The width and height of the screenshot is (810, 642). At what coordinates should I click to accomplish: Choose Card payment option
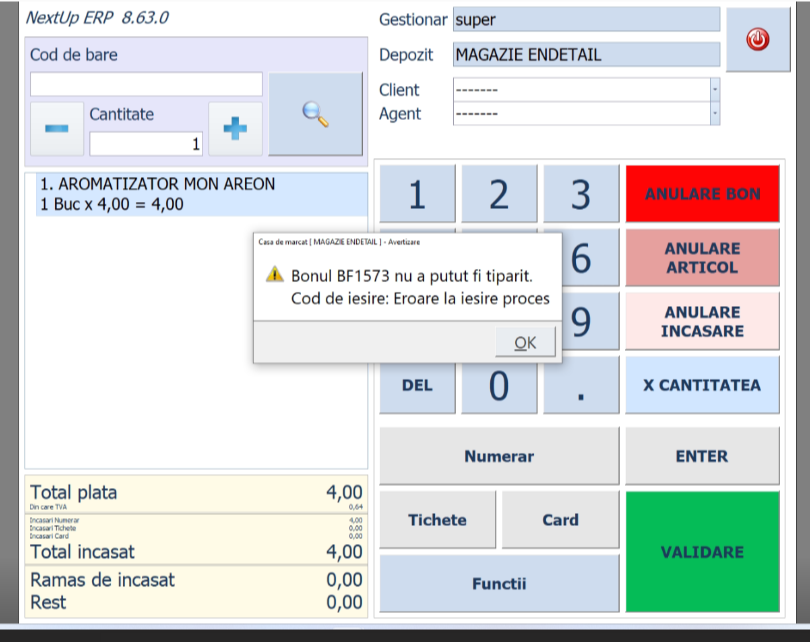click(x=560, y=520)
